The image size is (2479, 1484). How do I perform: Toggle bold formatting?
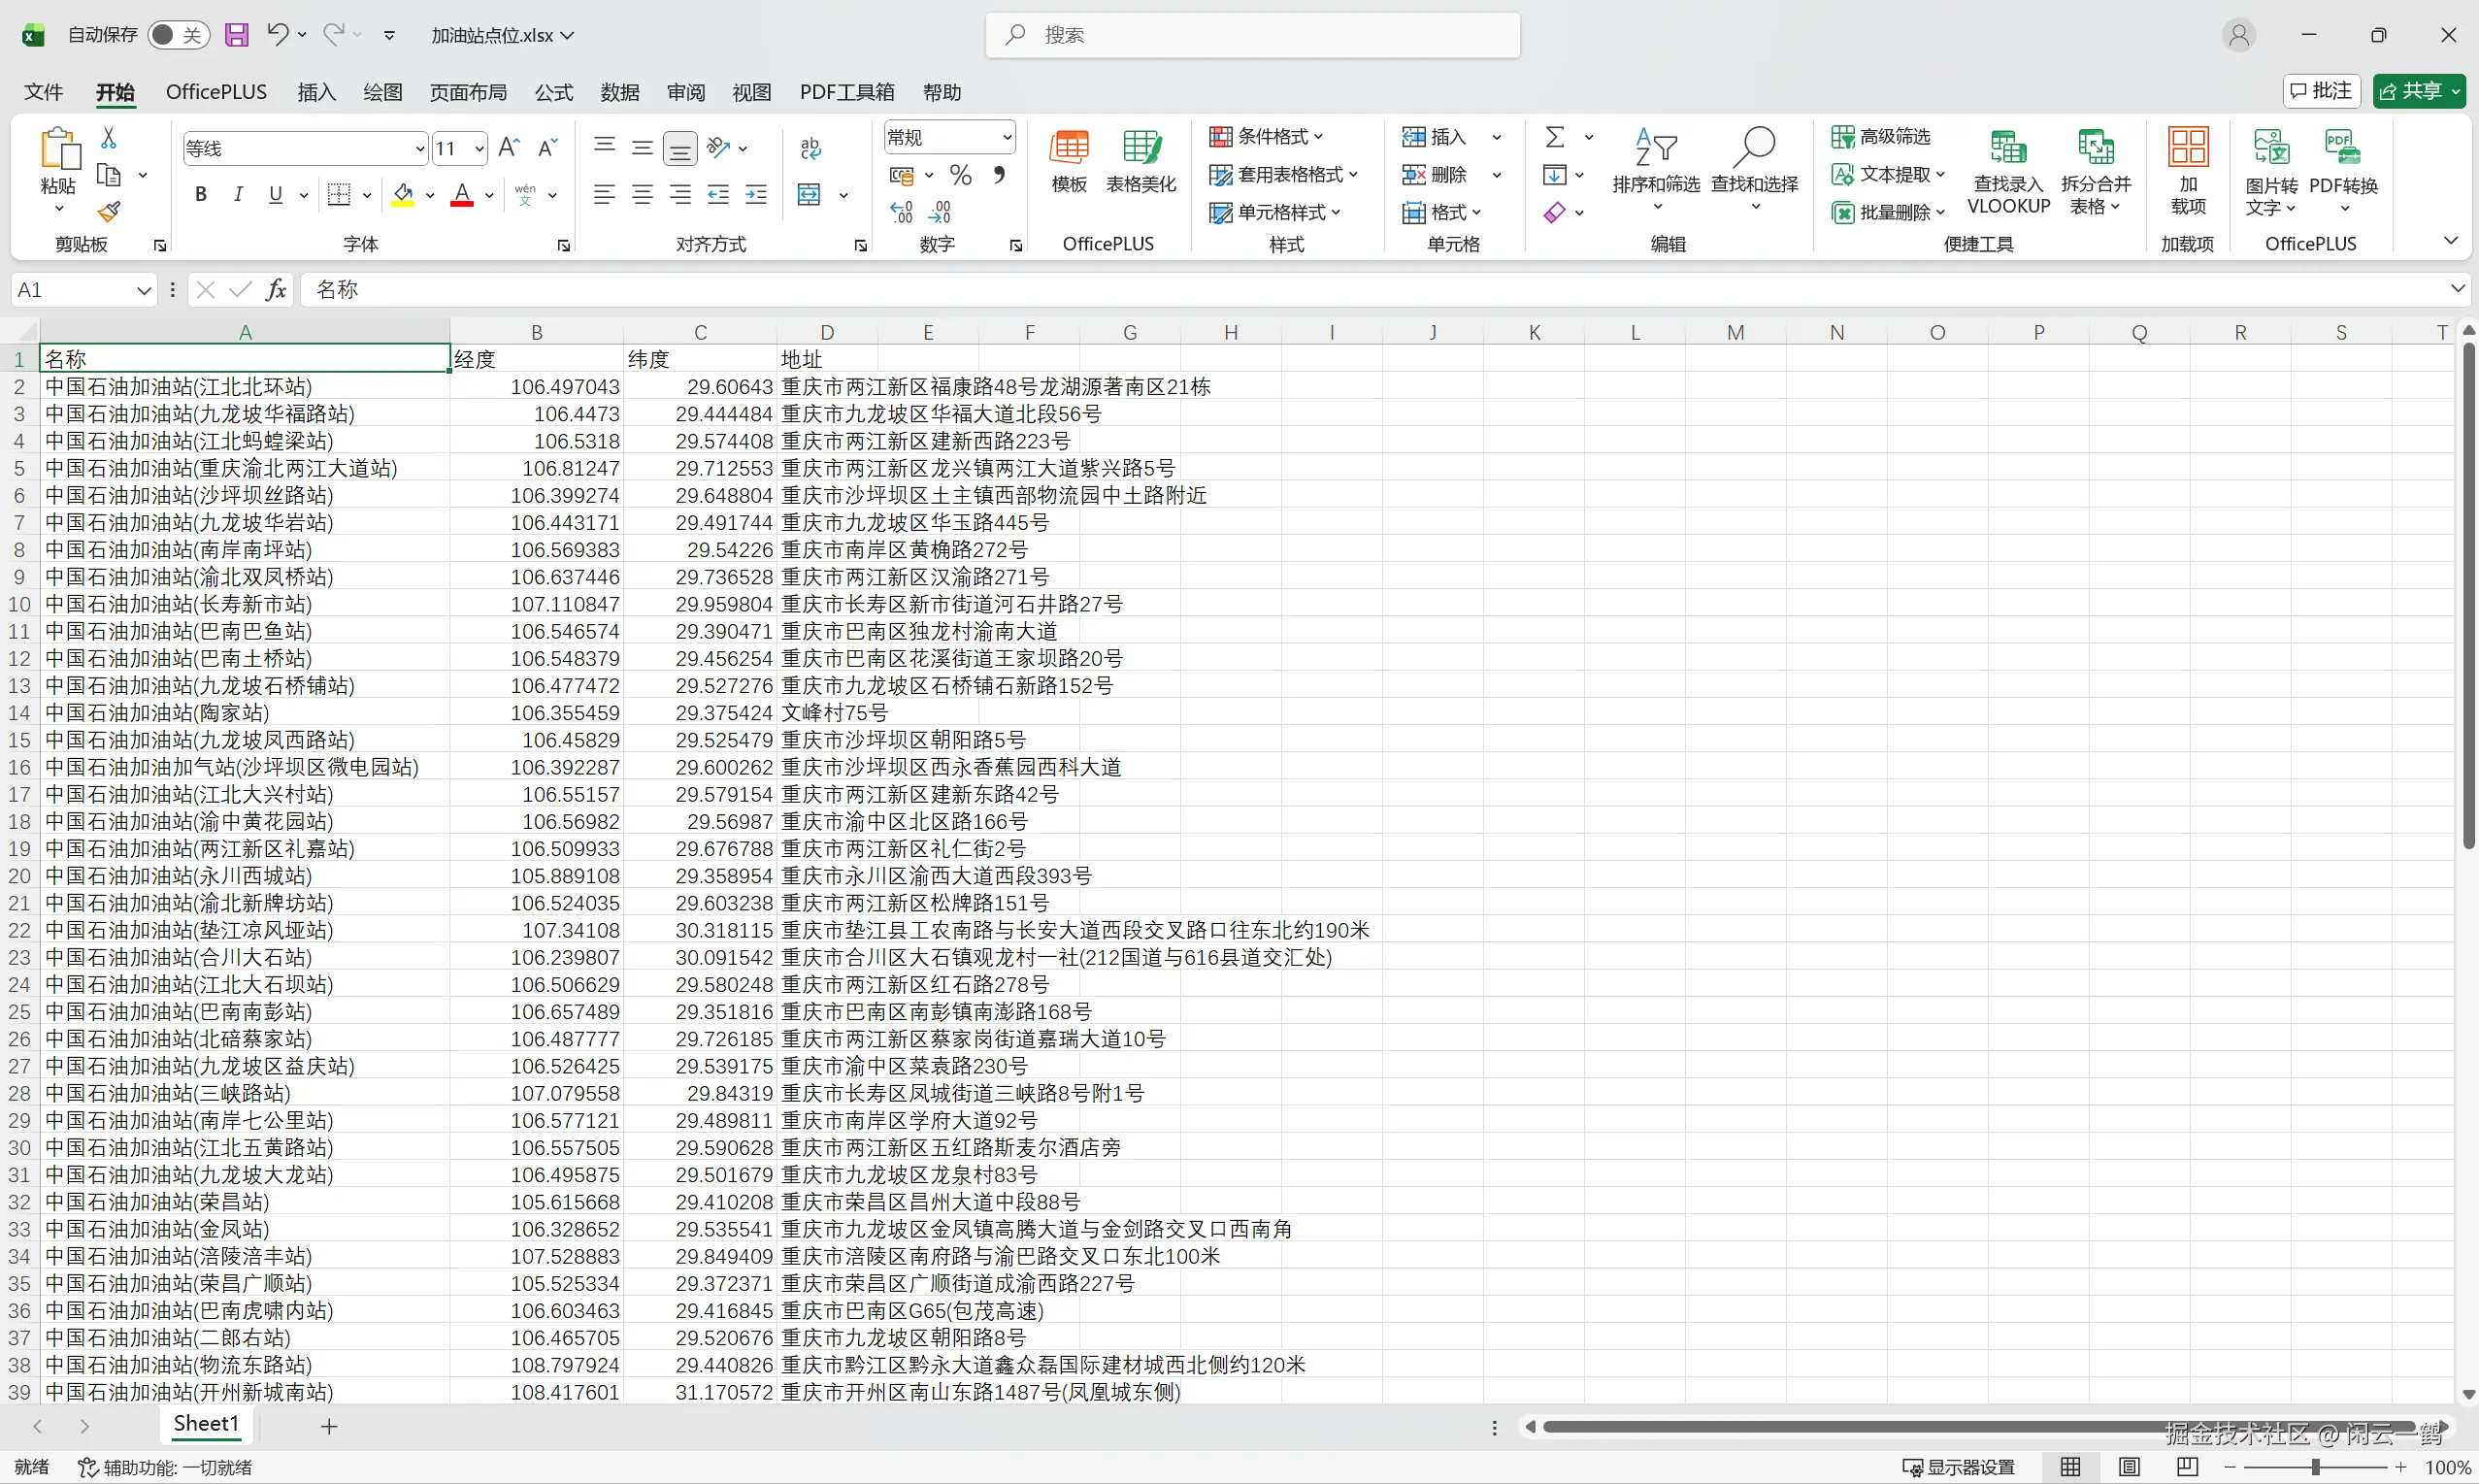click(201, 194)
